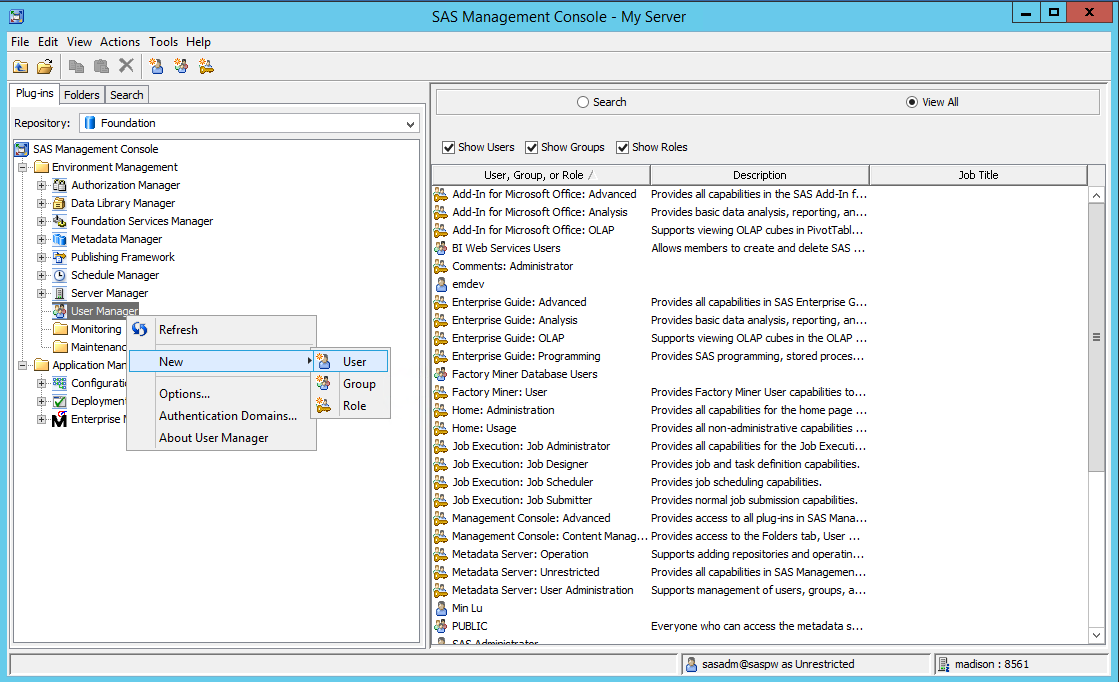Image resolution: width=1119 pixels, height=682 pixels.
Task: Open a folder using the toolbar icon
Action: pos(44,66)
